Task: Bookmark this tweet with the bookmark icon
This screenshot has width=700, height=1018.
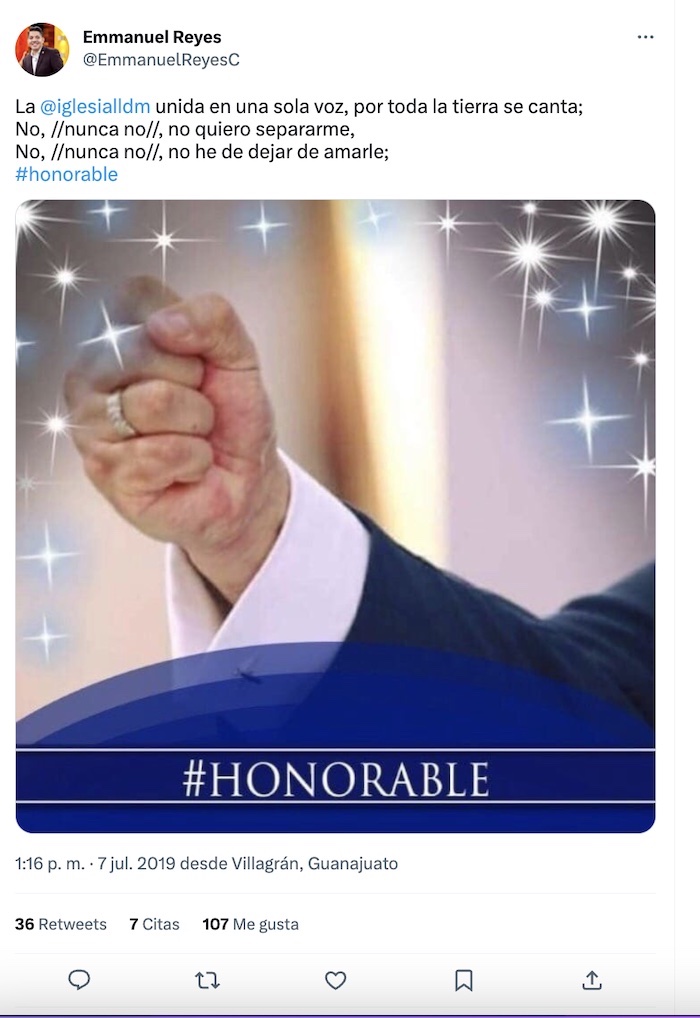Action: (x=464, y=980)
